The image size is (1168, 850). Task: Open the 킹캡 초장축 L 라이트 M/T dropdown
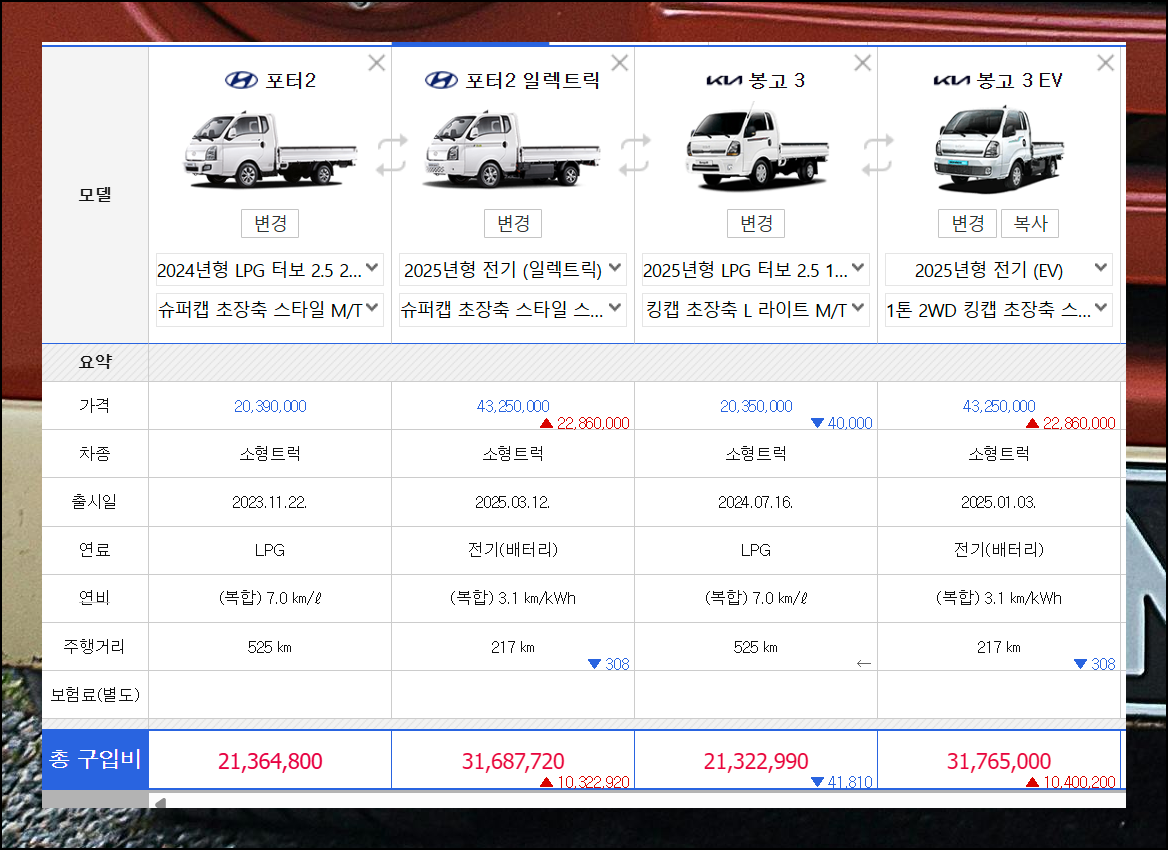pyautogui.click(x=755, y=310)
